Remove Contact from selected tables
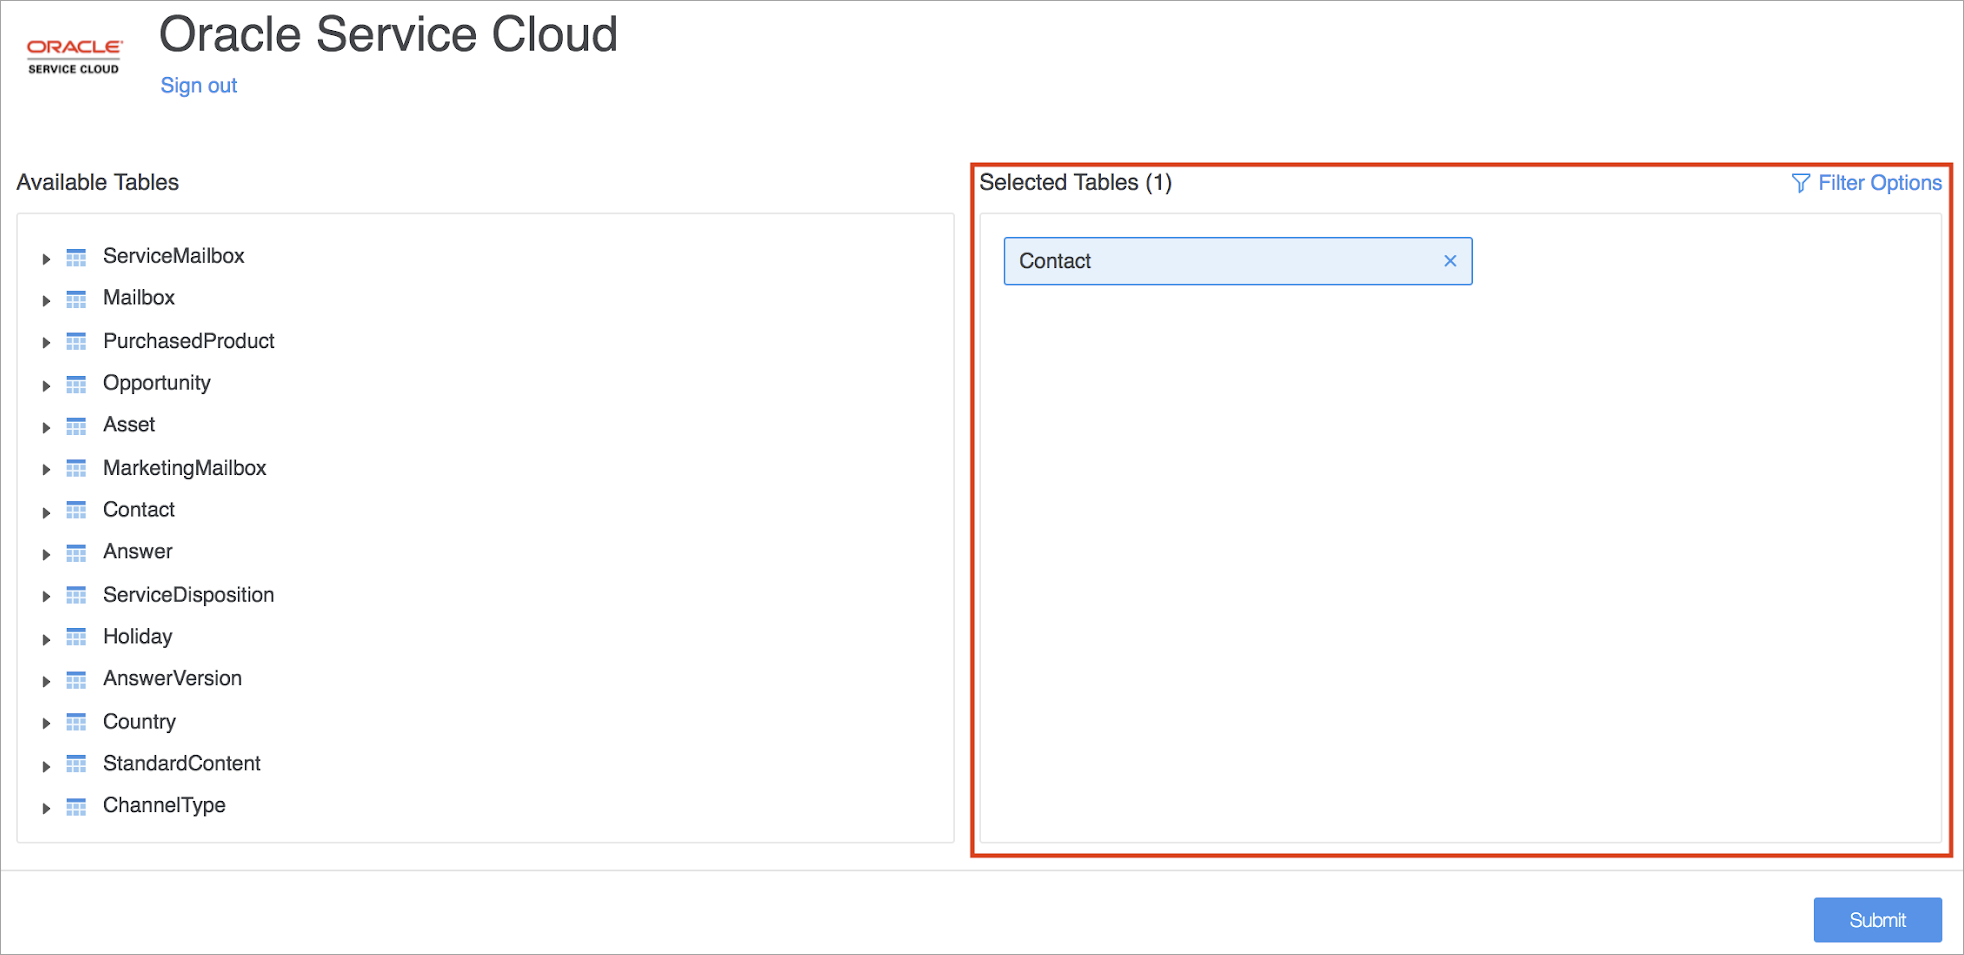Image resolution: width=1964 pixels, height=955 pixels. pos(1450,261)
